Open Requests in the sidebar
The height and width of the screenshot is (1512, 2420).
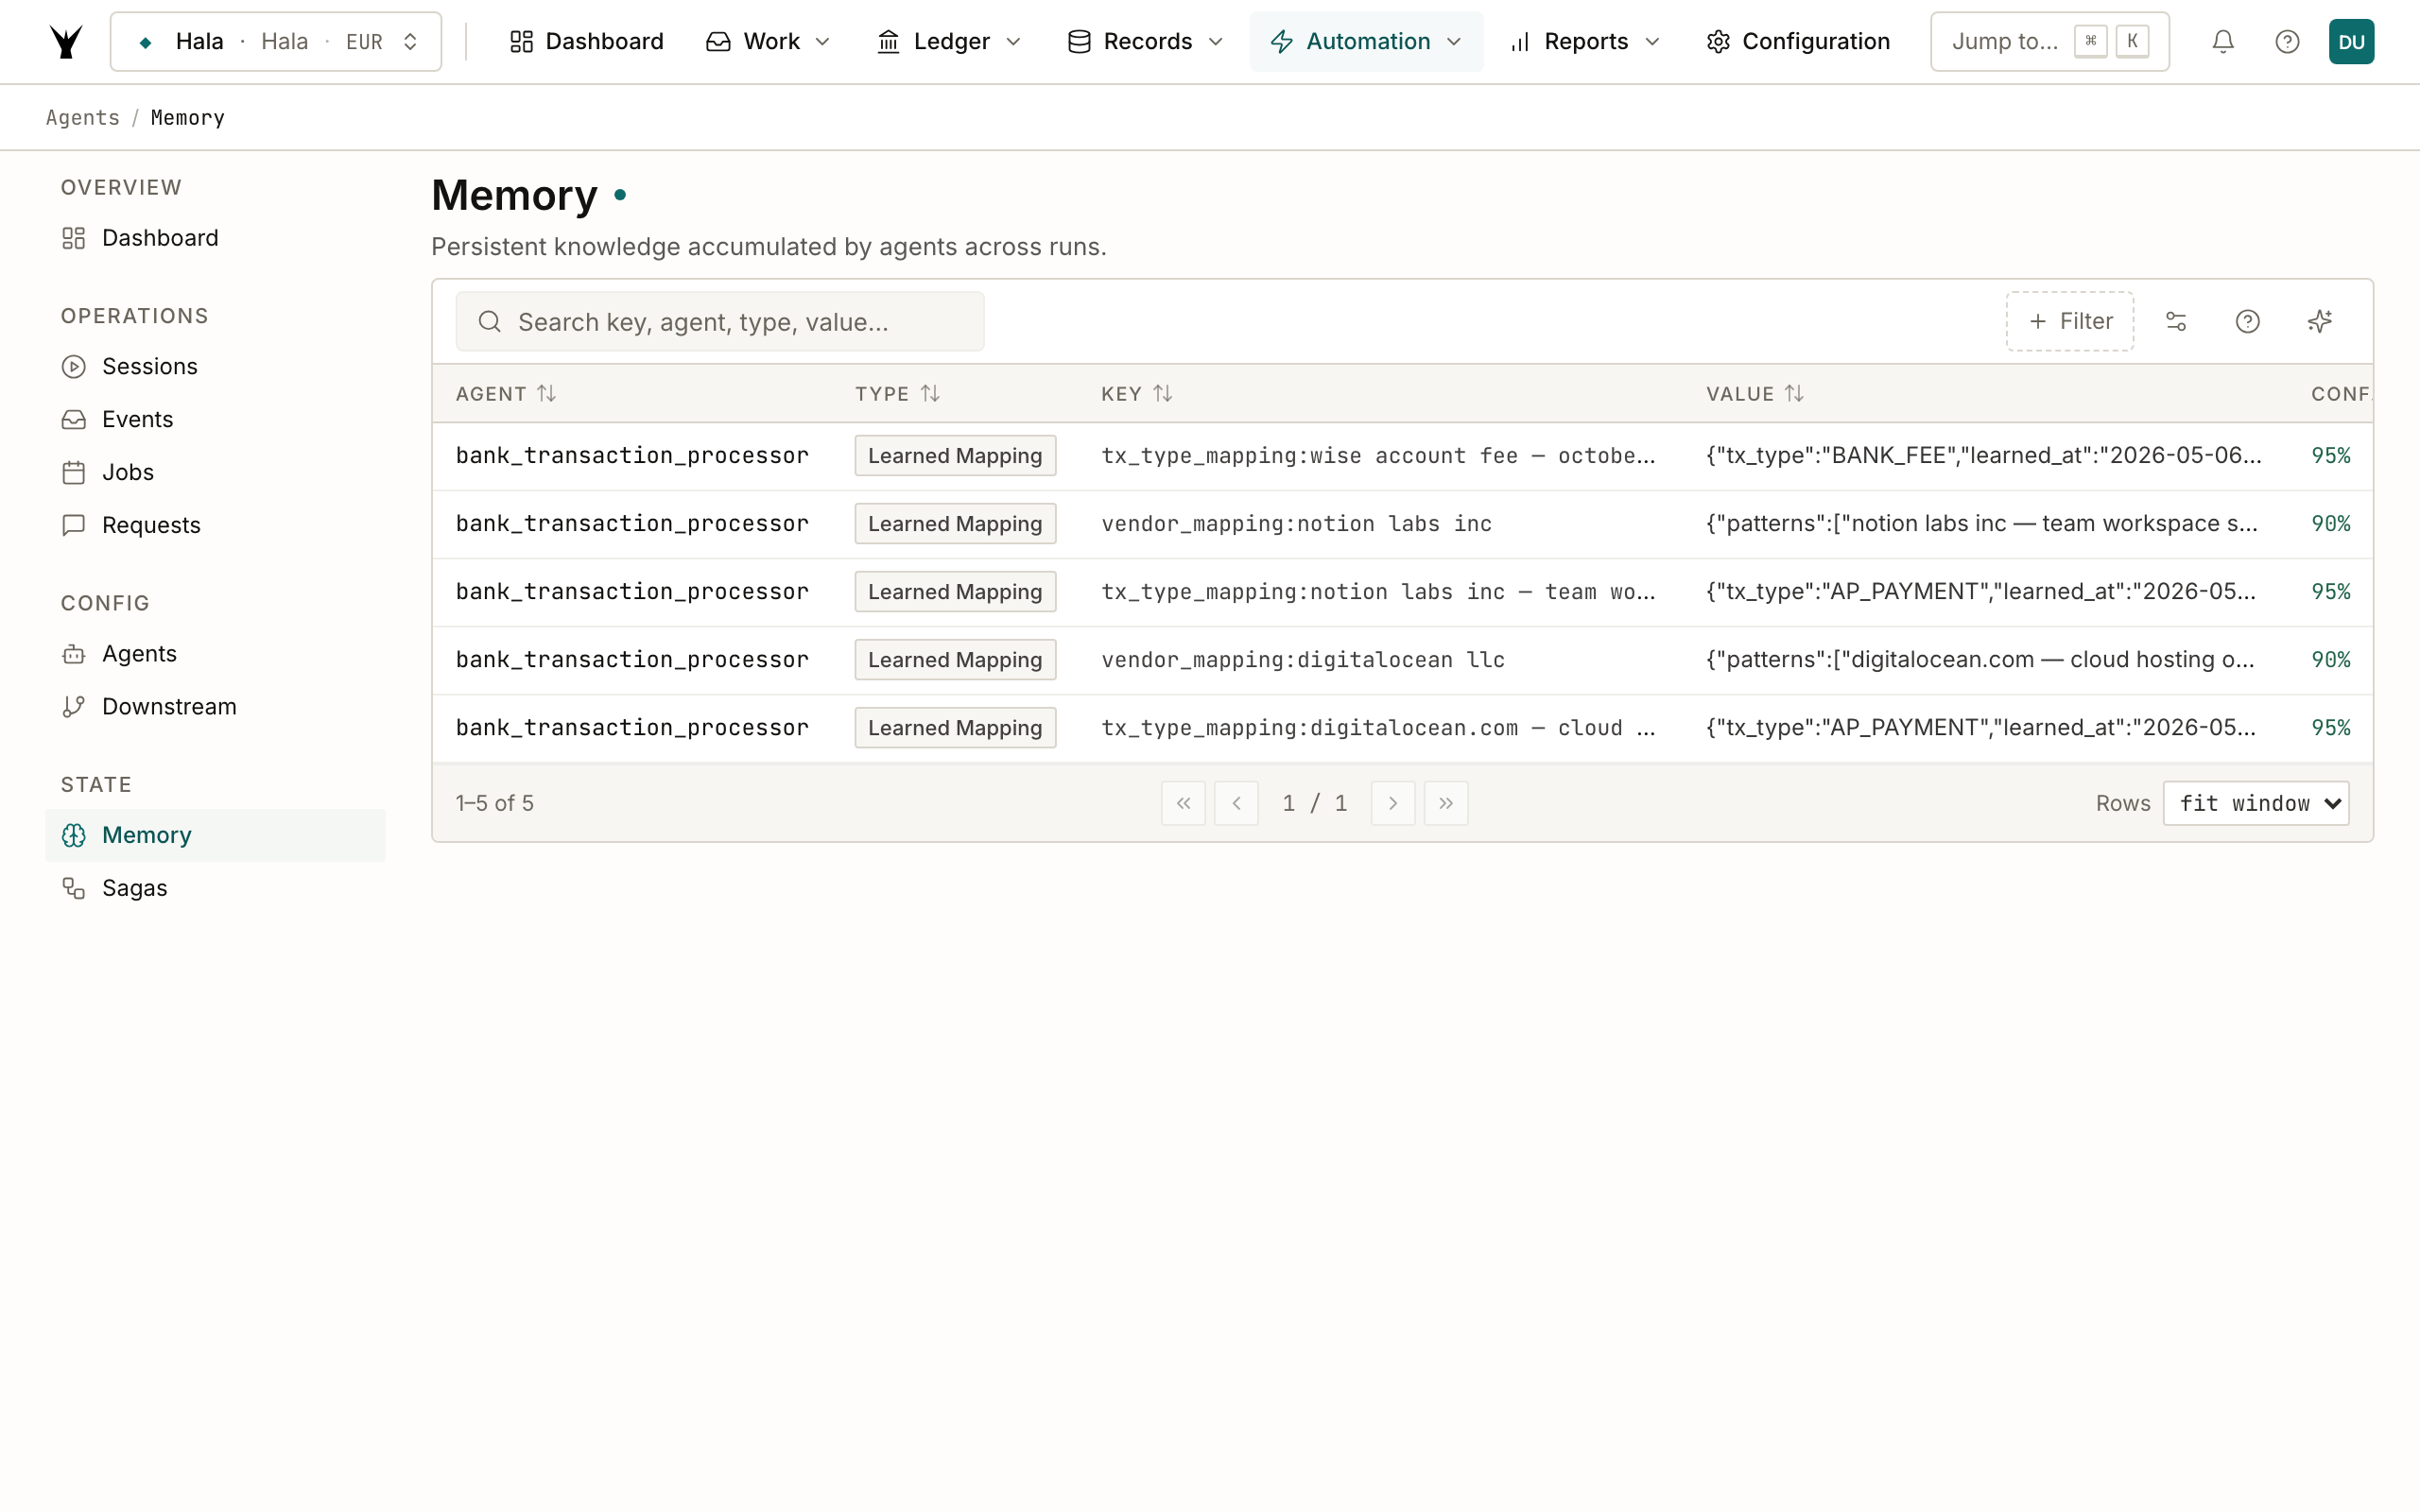tap(215, 525)
